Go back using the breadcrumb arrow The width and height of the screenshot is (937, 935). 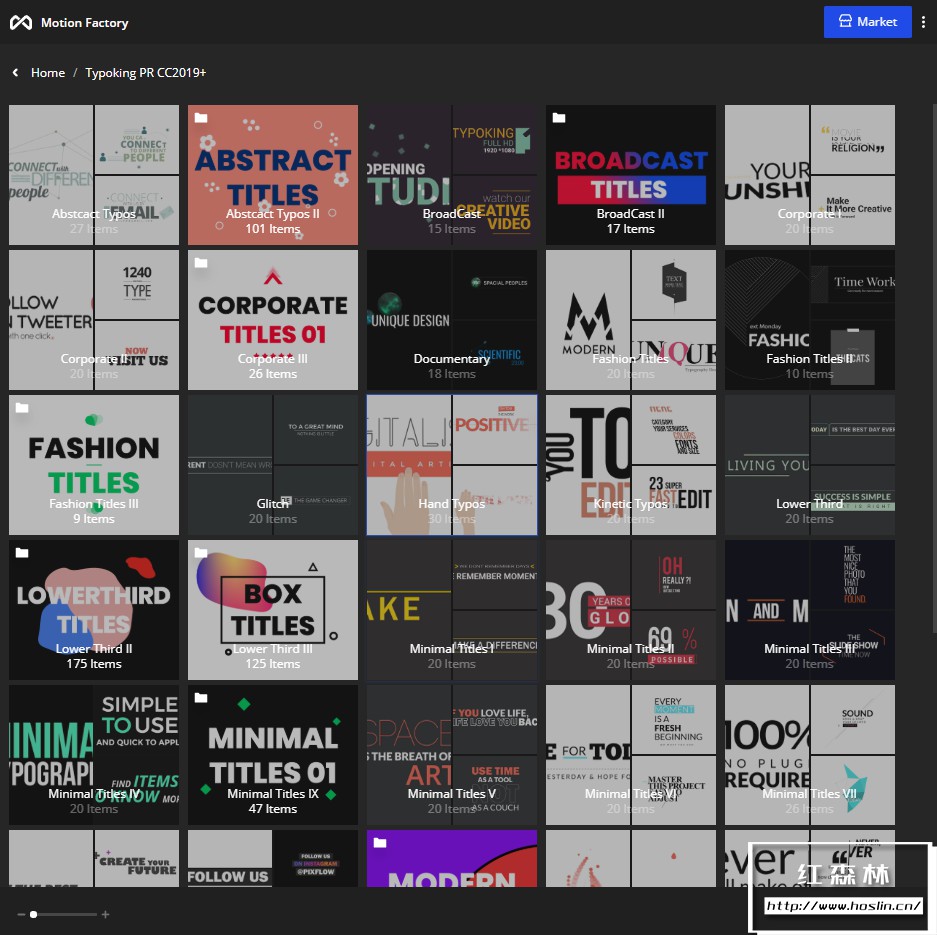16,73
